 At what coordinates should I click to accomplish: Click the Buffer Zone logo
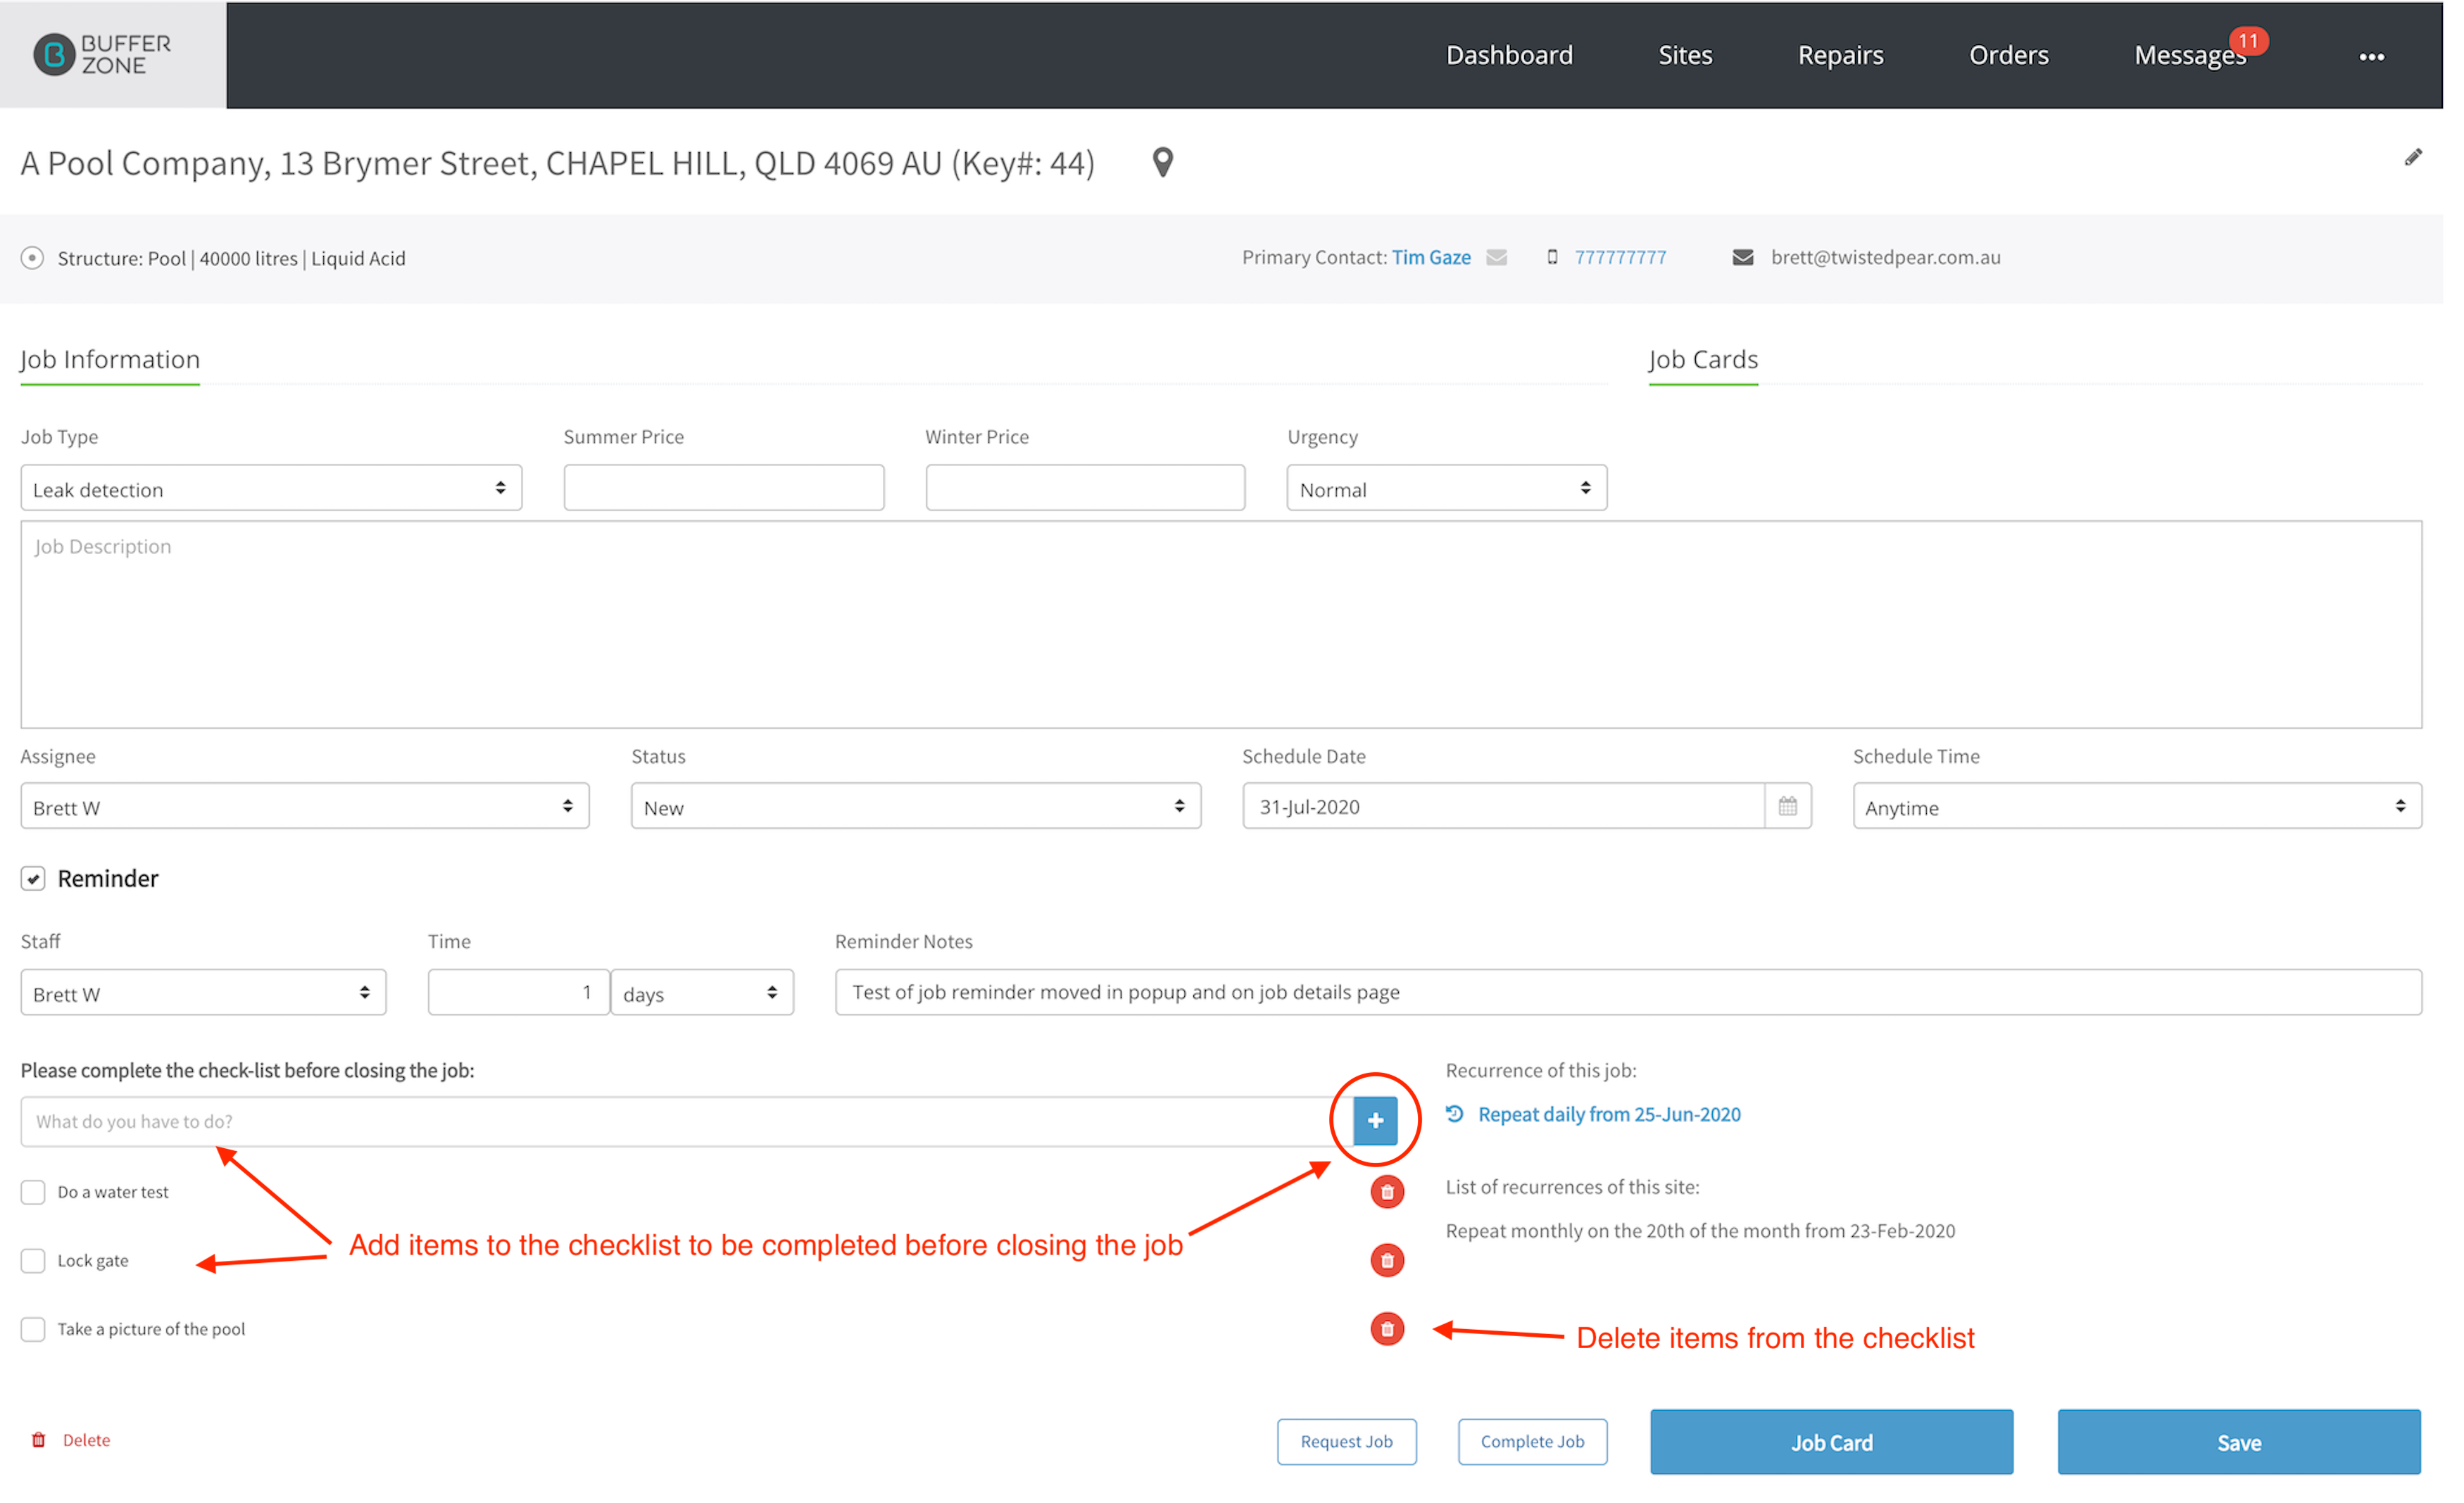tap(103, 55)
